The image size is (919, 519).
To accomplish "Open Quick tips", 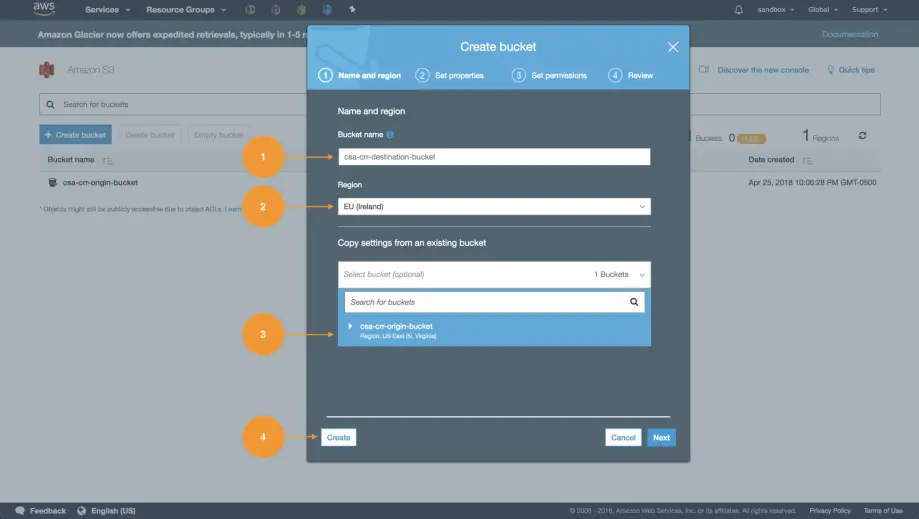I will click(x=856, y=70).
